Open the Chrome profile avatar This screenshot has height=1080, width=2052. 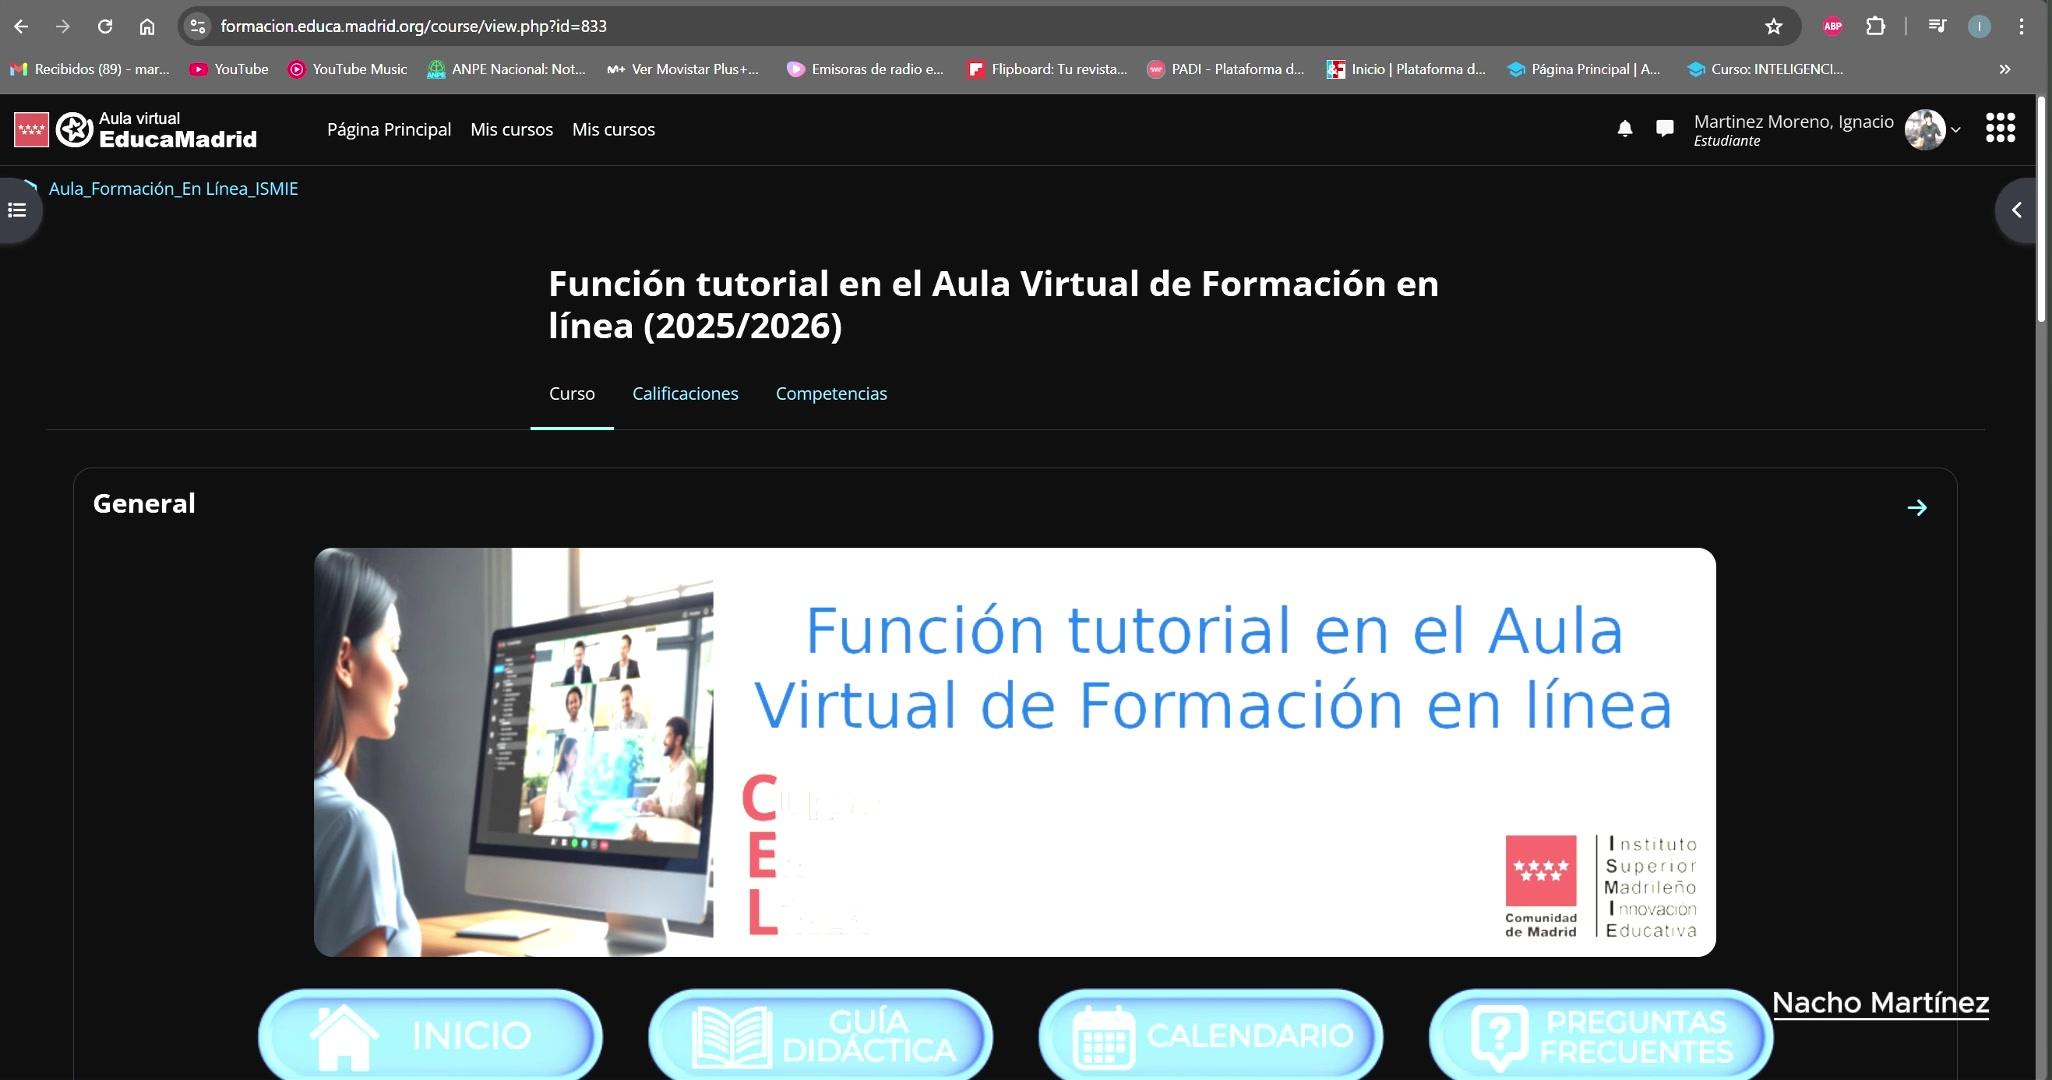coord(1979,27)
